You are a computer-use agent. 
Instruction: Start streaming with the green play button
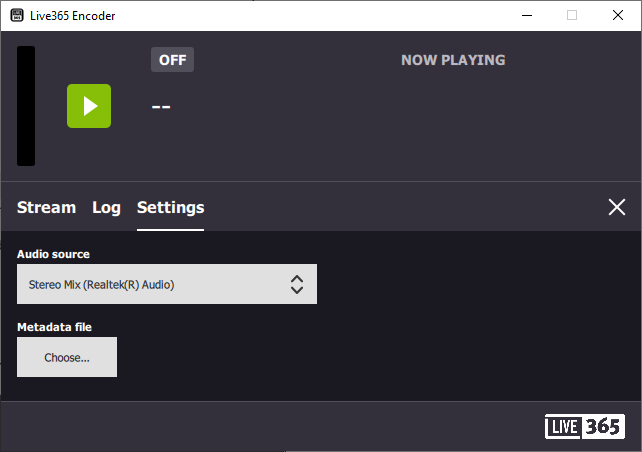[x=89, y=106]
